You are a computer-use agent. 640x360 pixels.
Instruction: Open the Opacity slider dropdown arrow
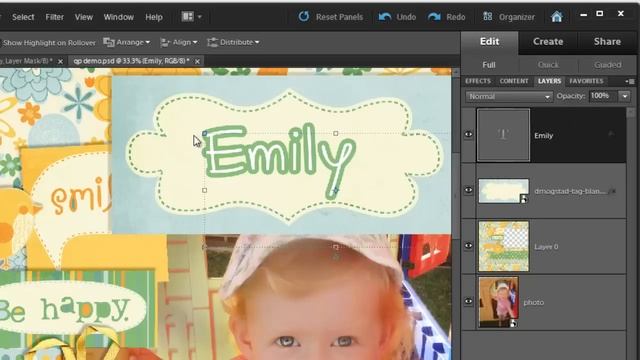[625, 96]
